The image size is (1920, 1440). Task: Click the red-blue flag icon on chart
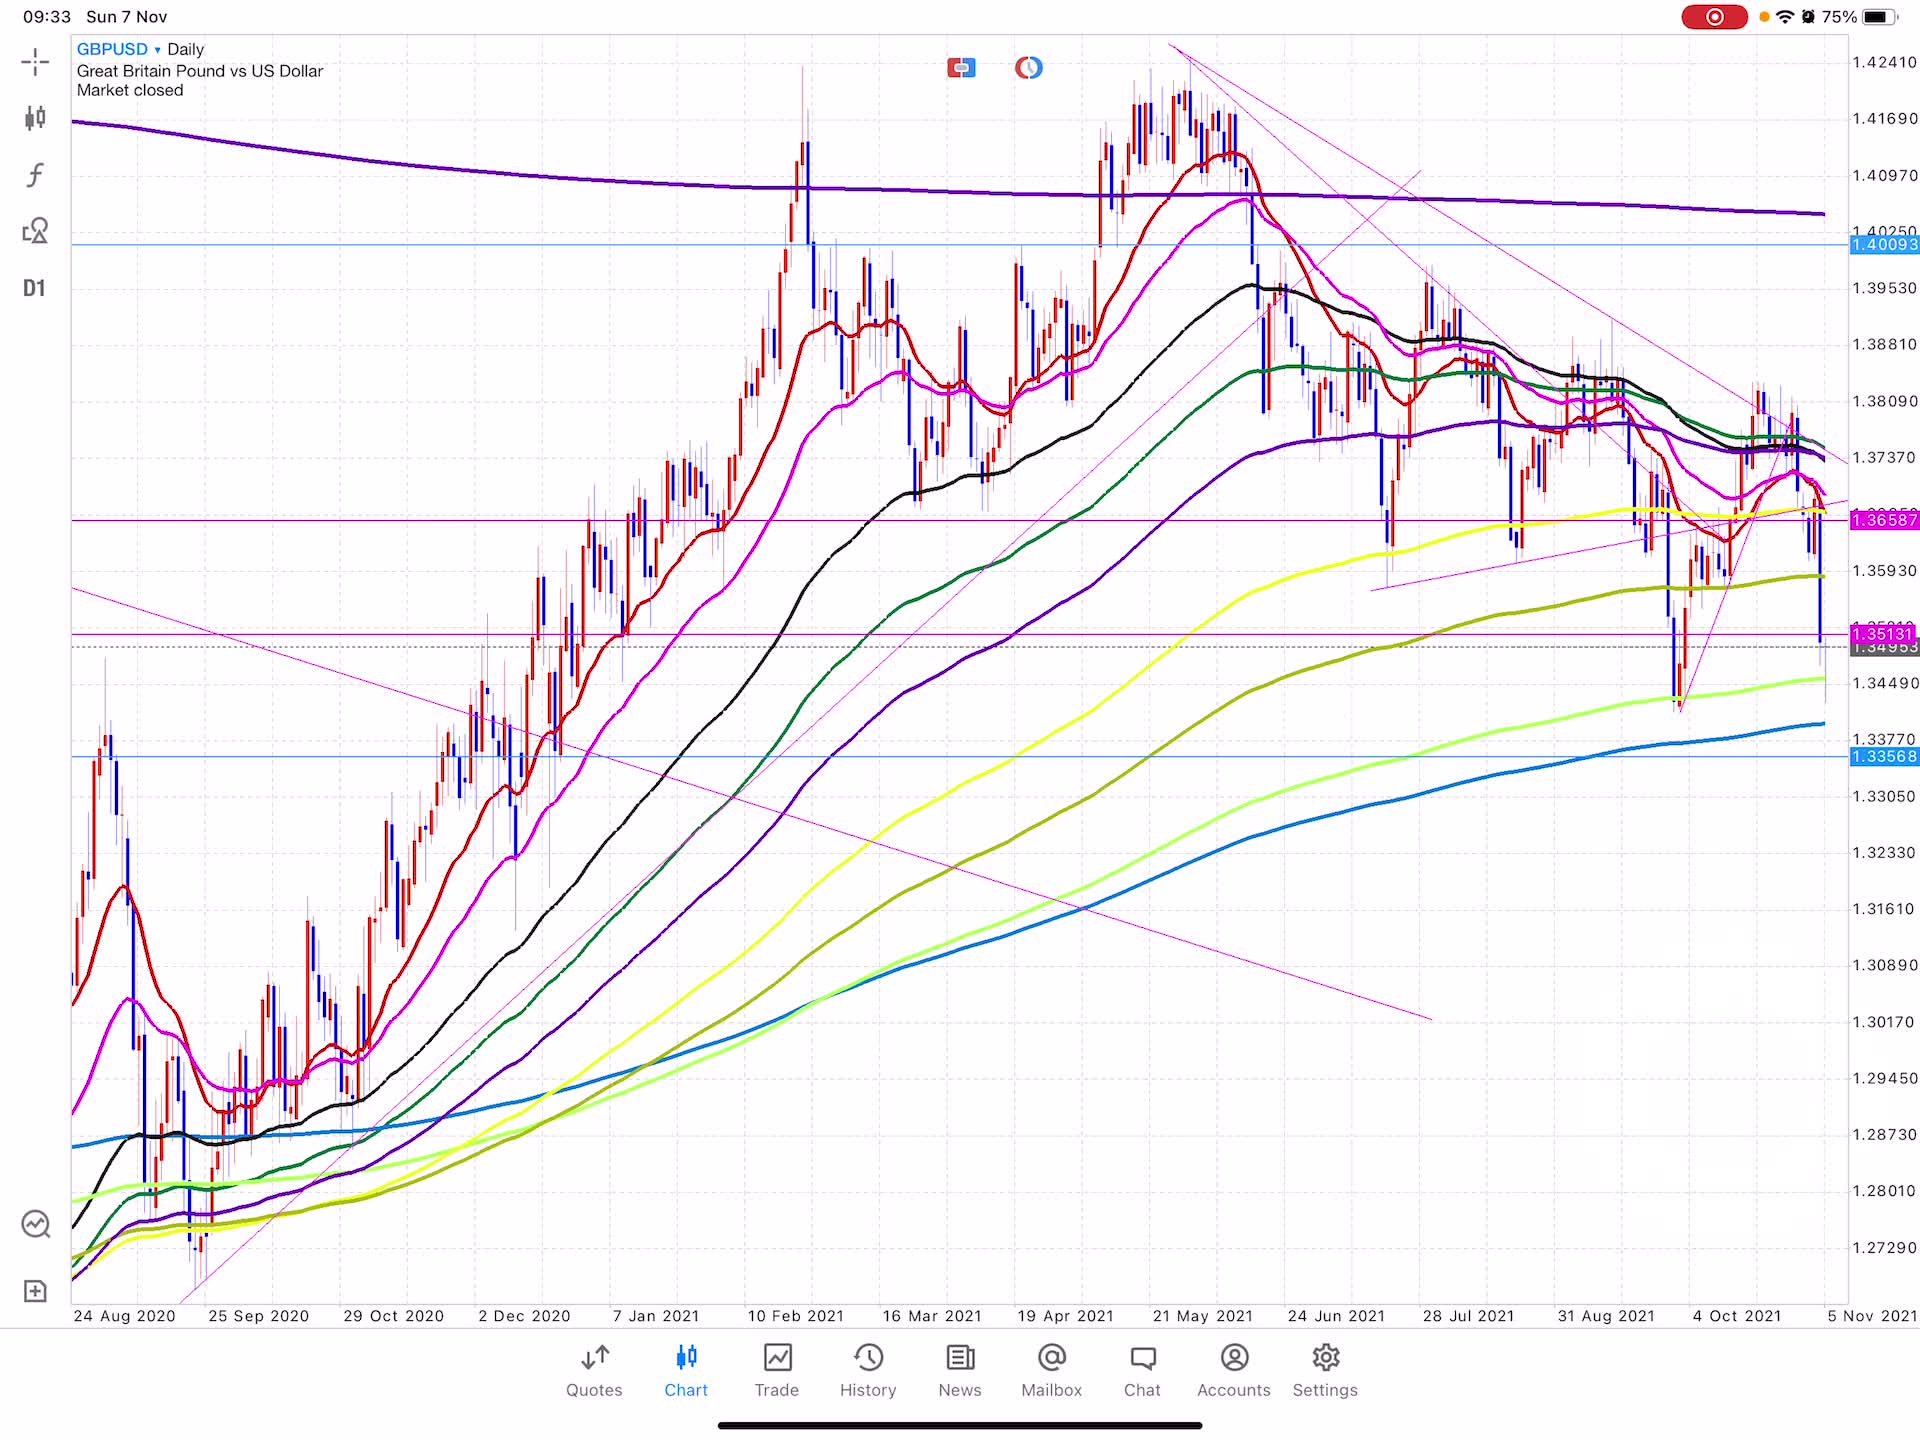coord(961,68)
